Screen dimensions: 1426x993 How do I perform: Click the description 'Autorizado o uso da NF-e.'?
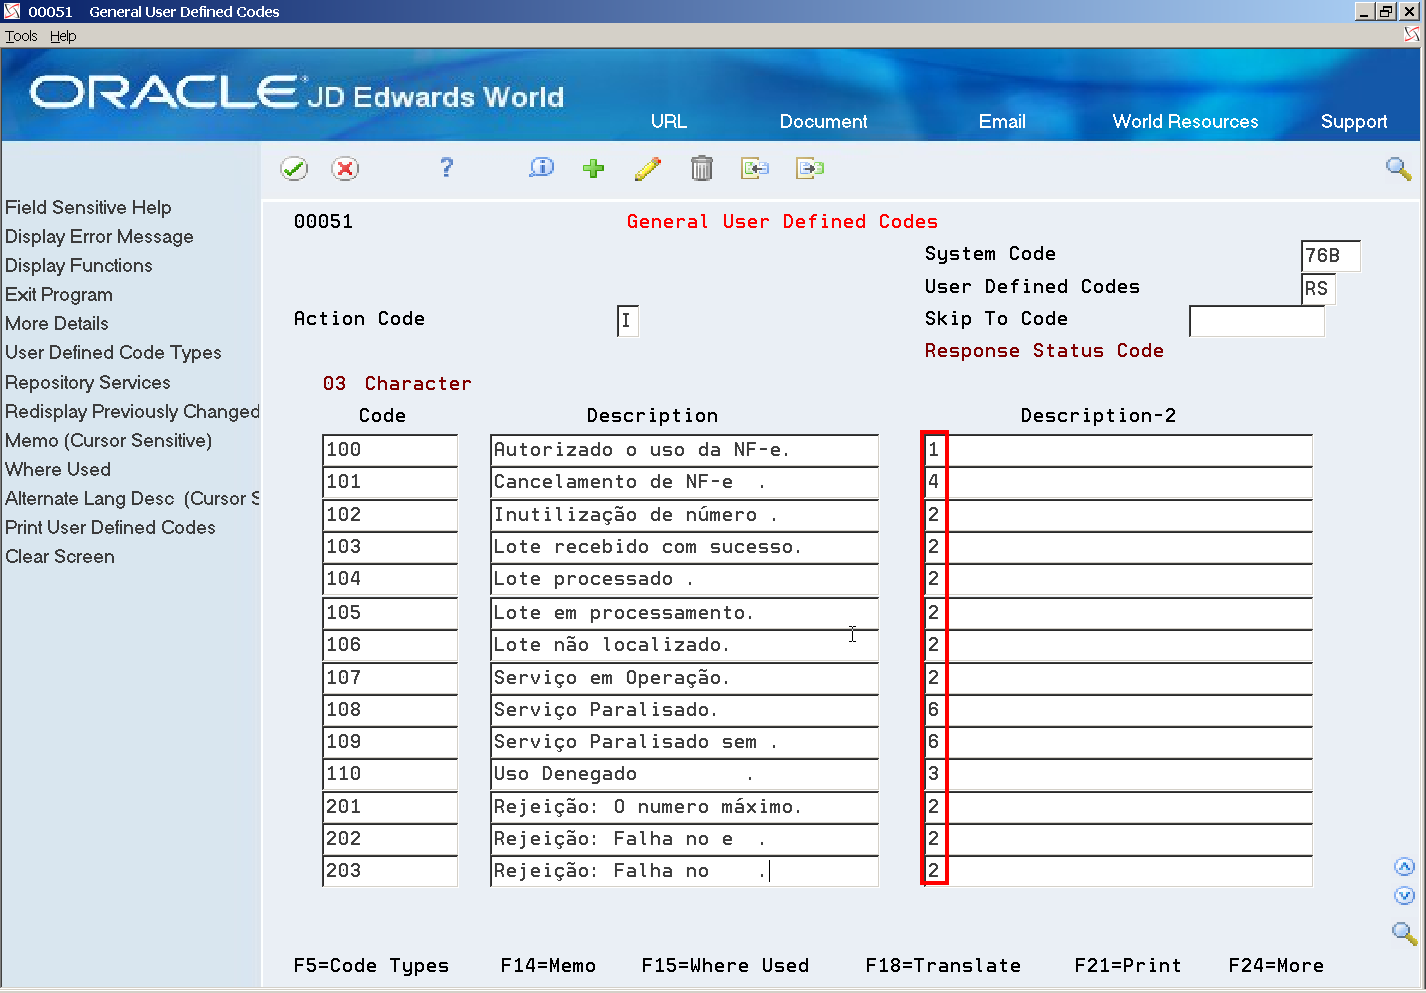pyautogui.click(x=684, y=450)
